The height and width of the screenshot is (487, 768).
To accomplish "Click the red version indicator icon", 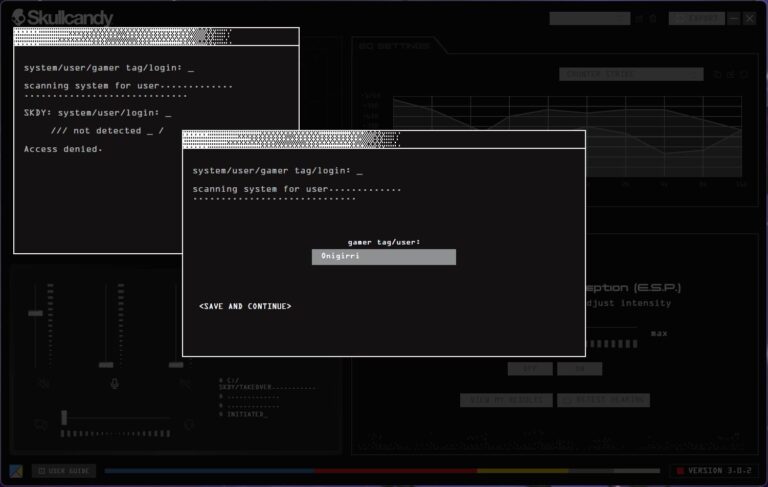I will click(680, 470).
